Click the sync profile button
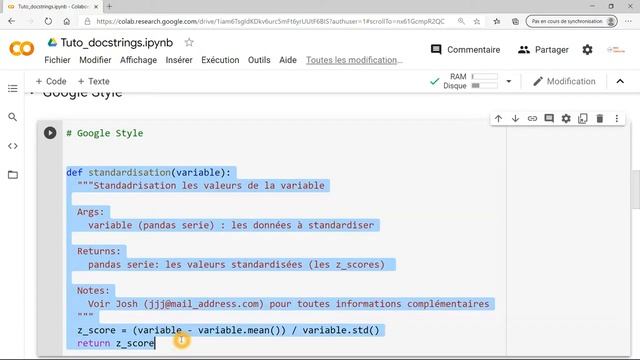 [x=571, y=21]
